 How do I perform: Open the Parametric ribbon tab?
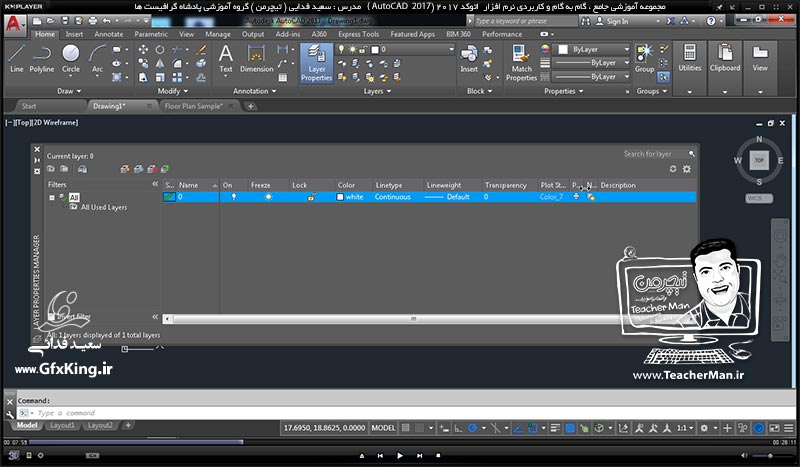(x=151, y=34)
